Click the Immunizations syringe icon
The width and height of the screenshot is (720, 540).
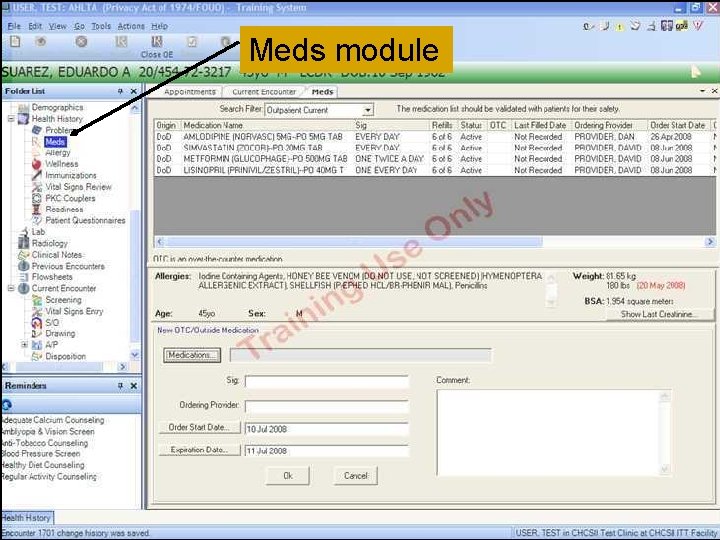tap(37, 175)
